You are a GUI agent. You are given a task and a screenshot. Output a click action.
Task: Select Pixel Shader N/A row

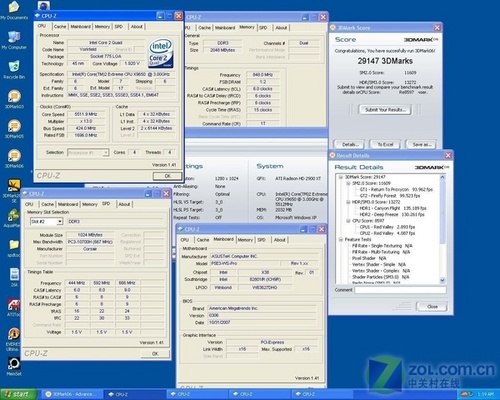(x=369, y=258)
